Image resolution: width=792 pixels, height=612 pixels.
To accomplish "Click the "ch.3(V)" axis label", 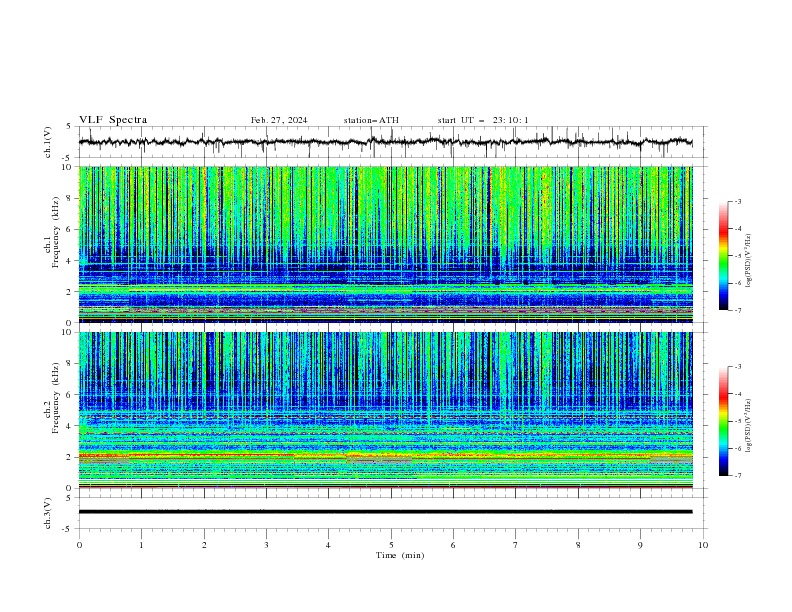I will [48, 513].
